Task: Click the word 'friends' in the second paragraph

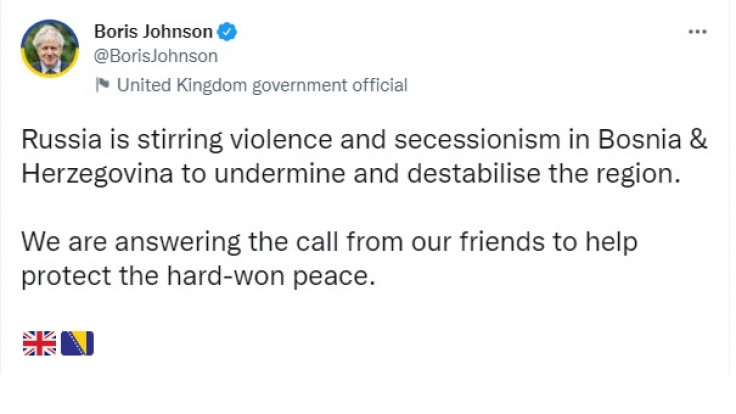Action: [501, 242]
